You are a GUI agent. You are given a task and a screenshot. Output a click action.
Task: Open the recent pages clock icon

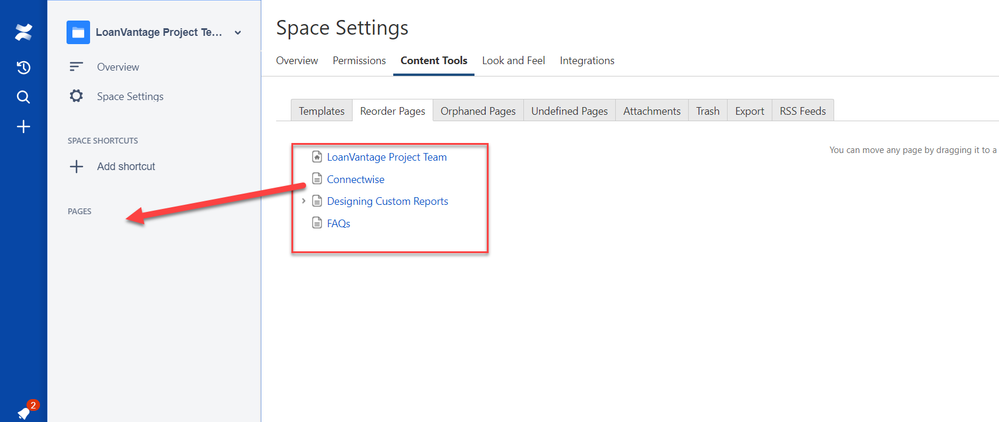(24, 68)
